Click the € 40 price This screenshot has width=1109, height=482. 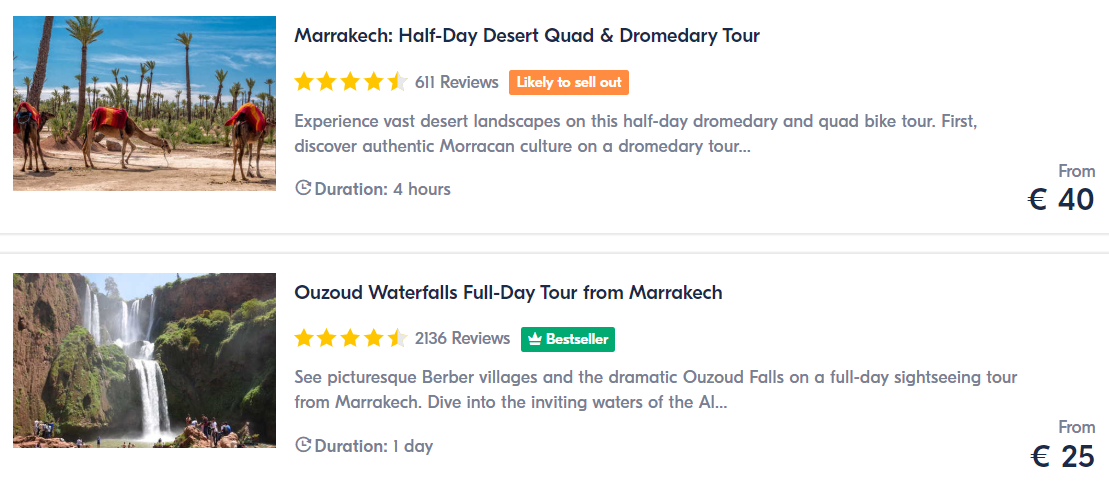[1061, 200]
